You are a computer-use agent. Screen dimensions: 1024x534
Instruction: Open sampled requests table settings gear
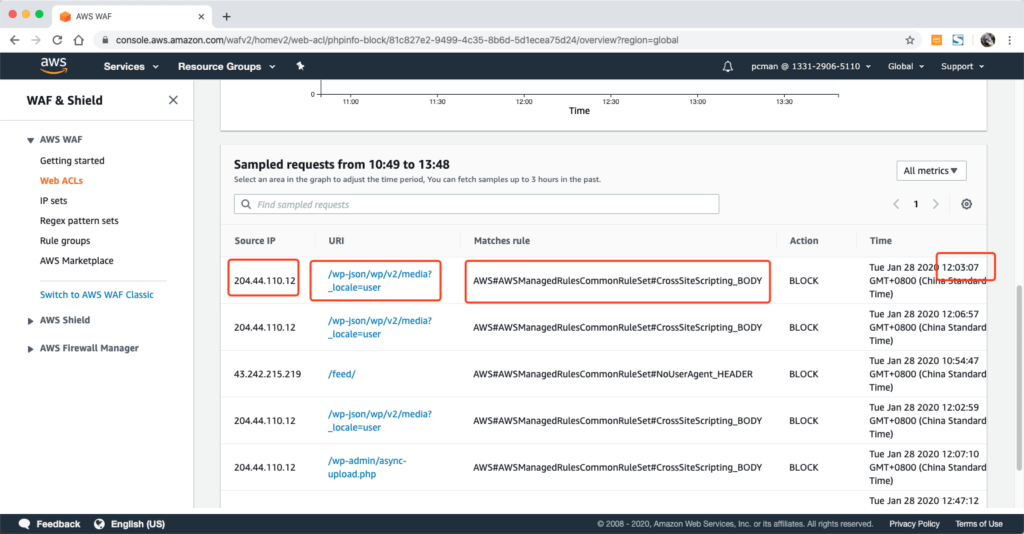[967, 204]
